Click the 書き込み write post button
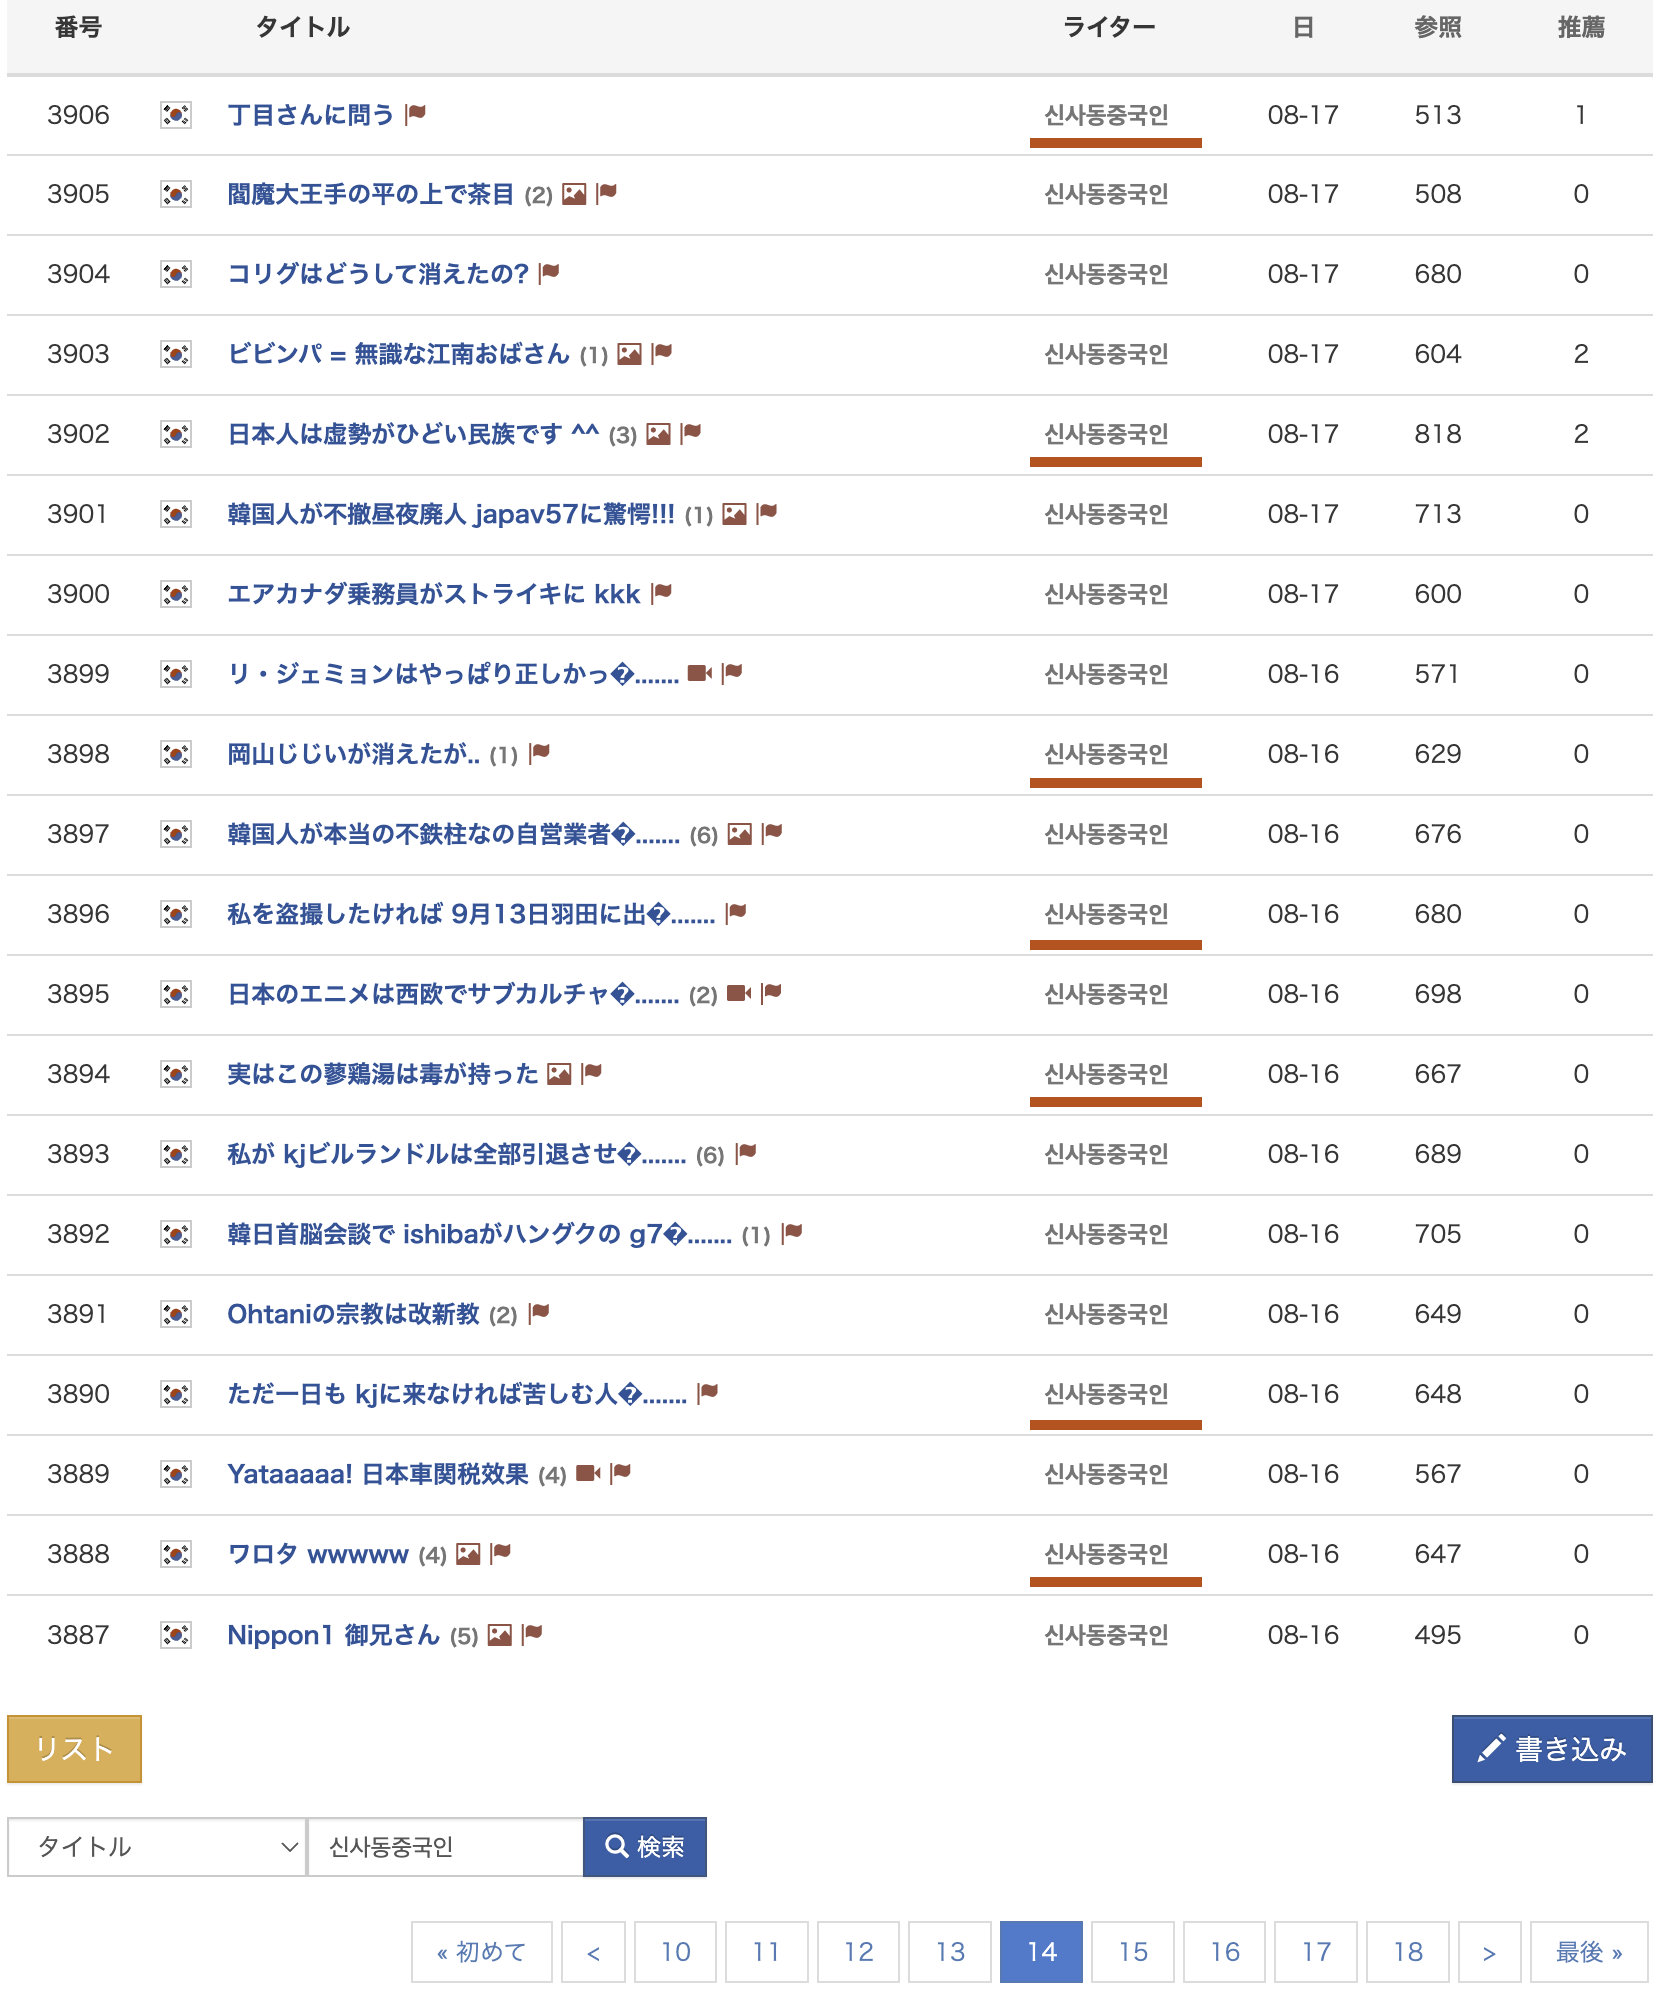Screen dimensions: 1660x2006 pyautogui.click(x=1551, y=1749)
